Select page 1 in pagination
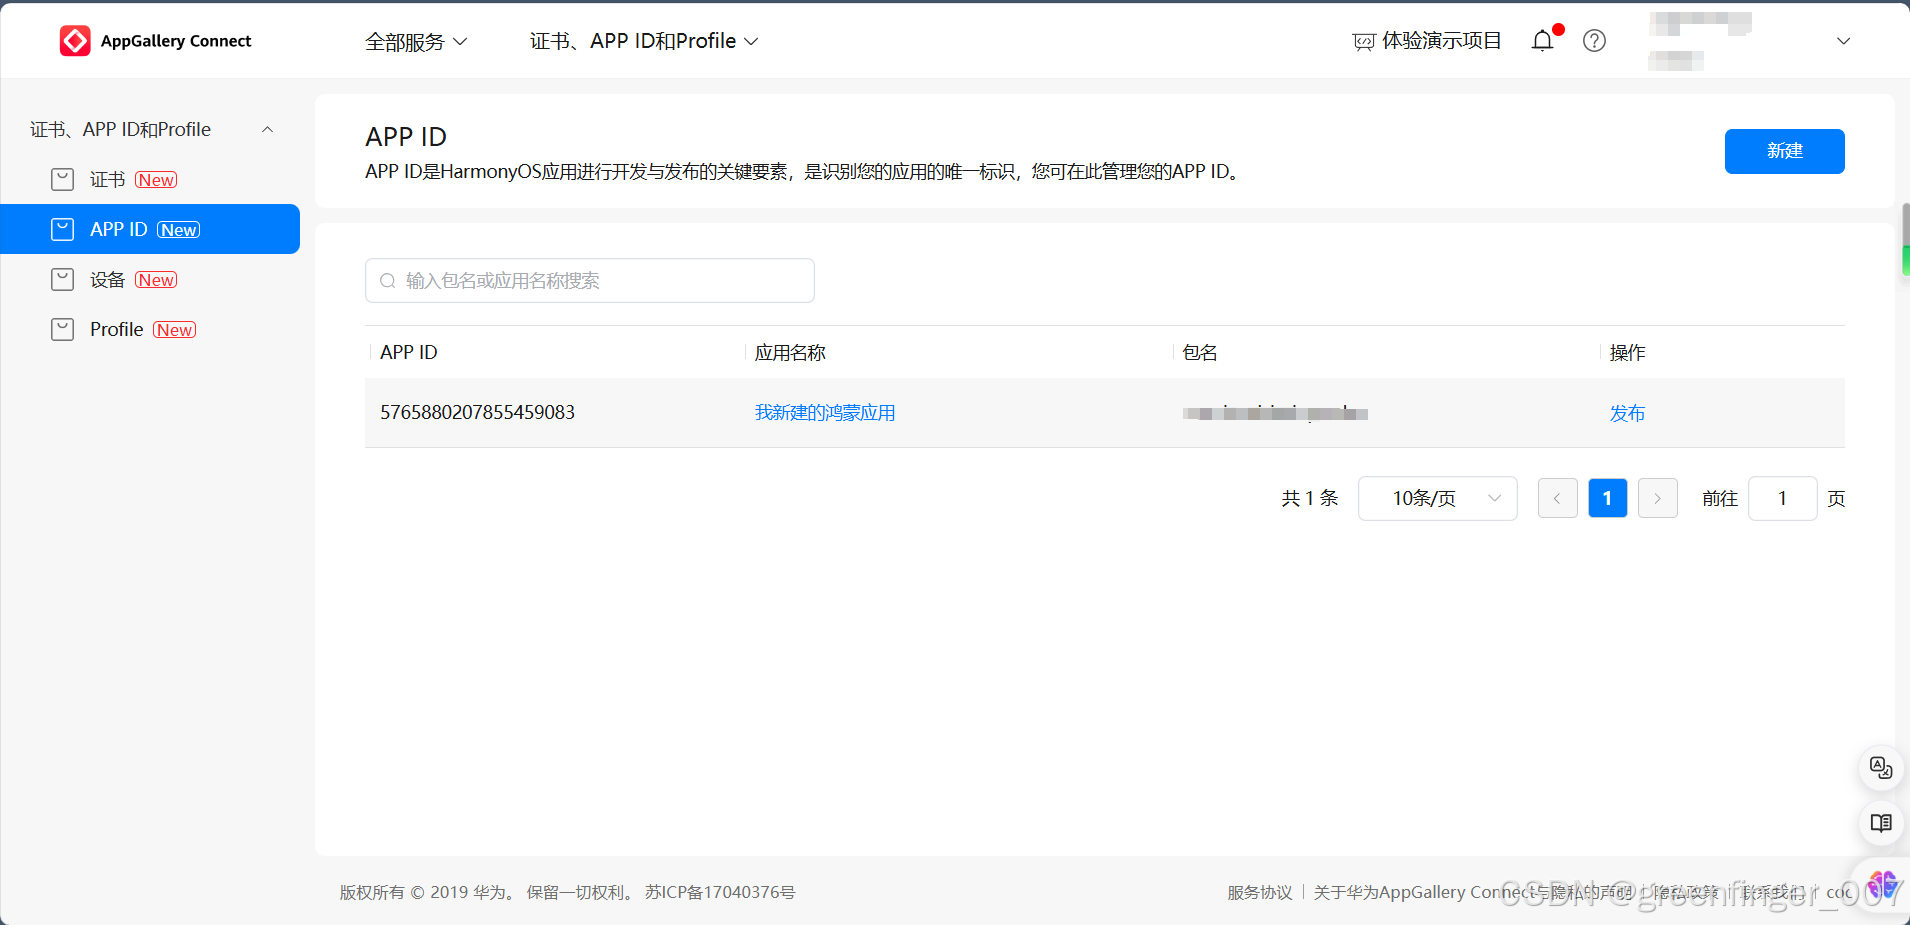1910x925 pixels. coord(1607,498)
